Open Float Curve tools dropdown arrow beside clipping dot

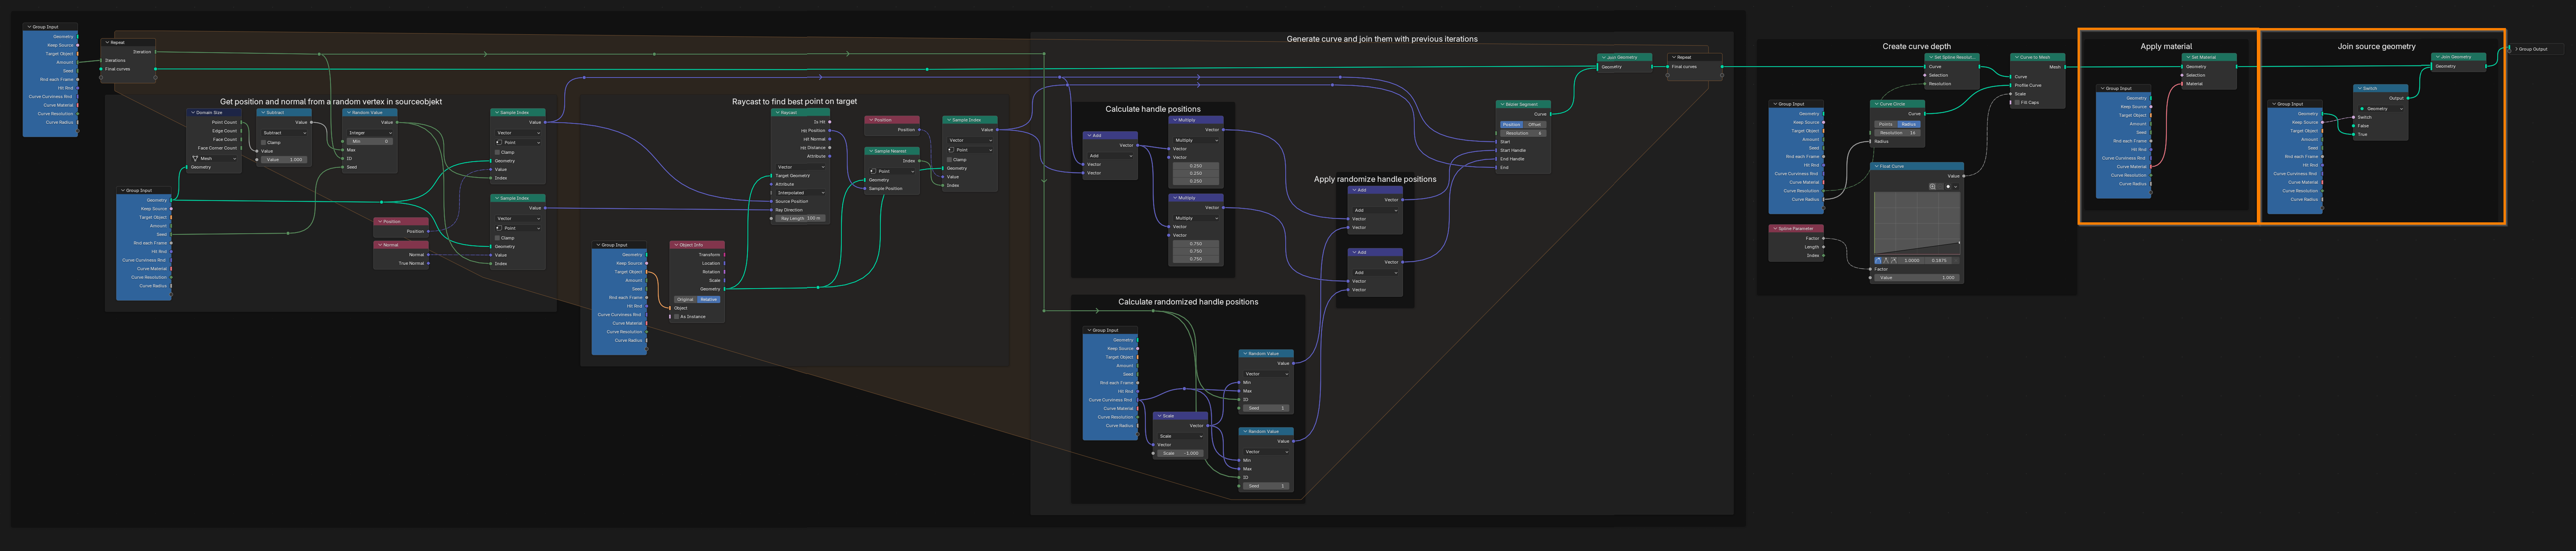[x=1956, y=187]
